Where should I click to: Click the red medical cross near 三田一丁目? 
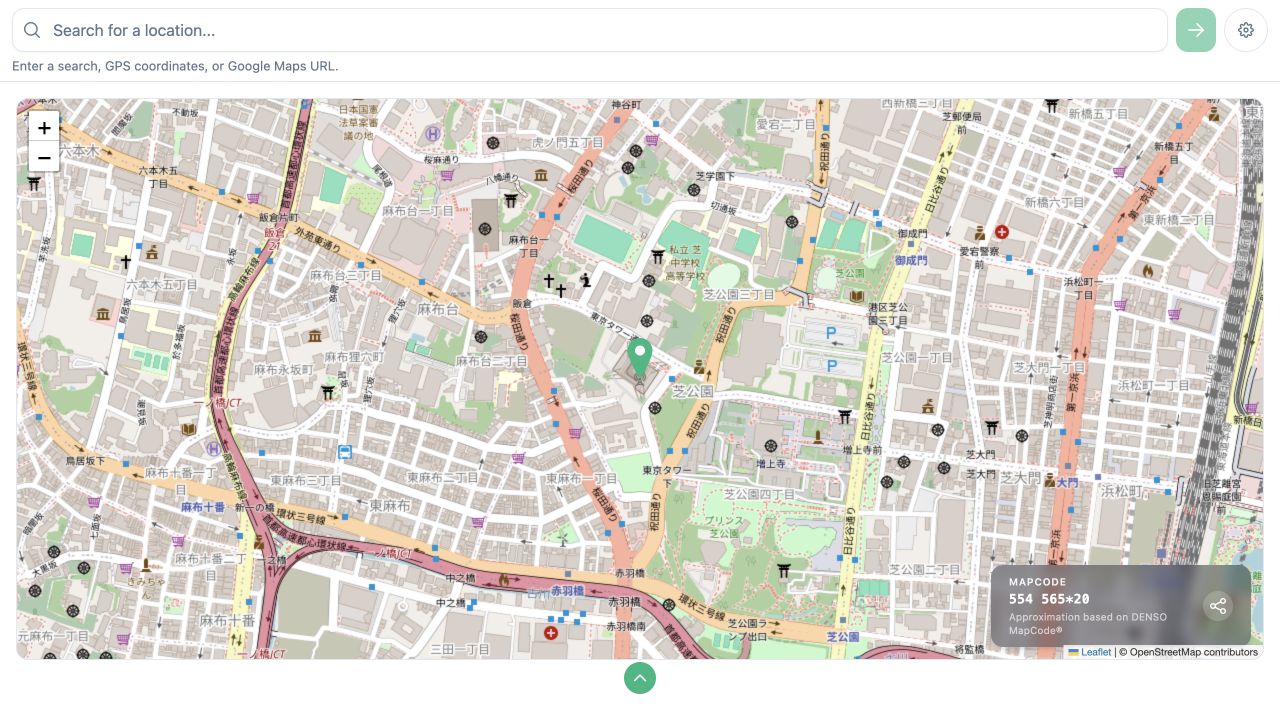pos(550,633)
